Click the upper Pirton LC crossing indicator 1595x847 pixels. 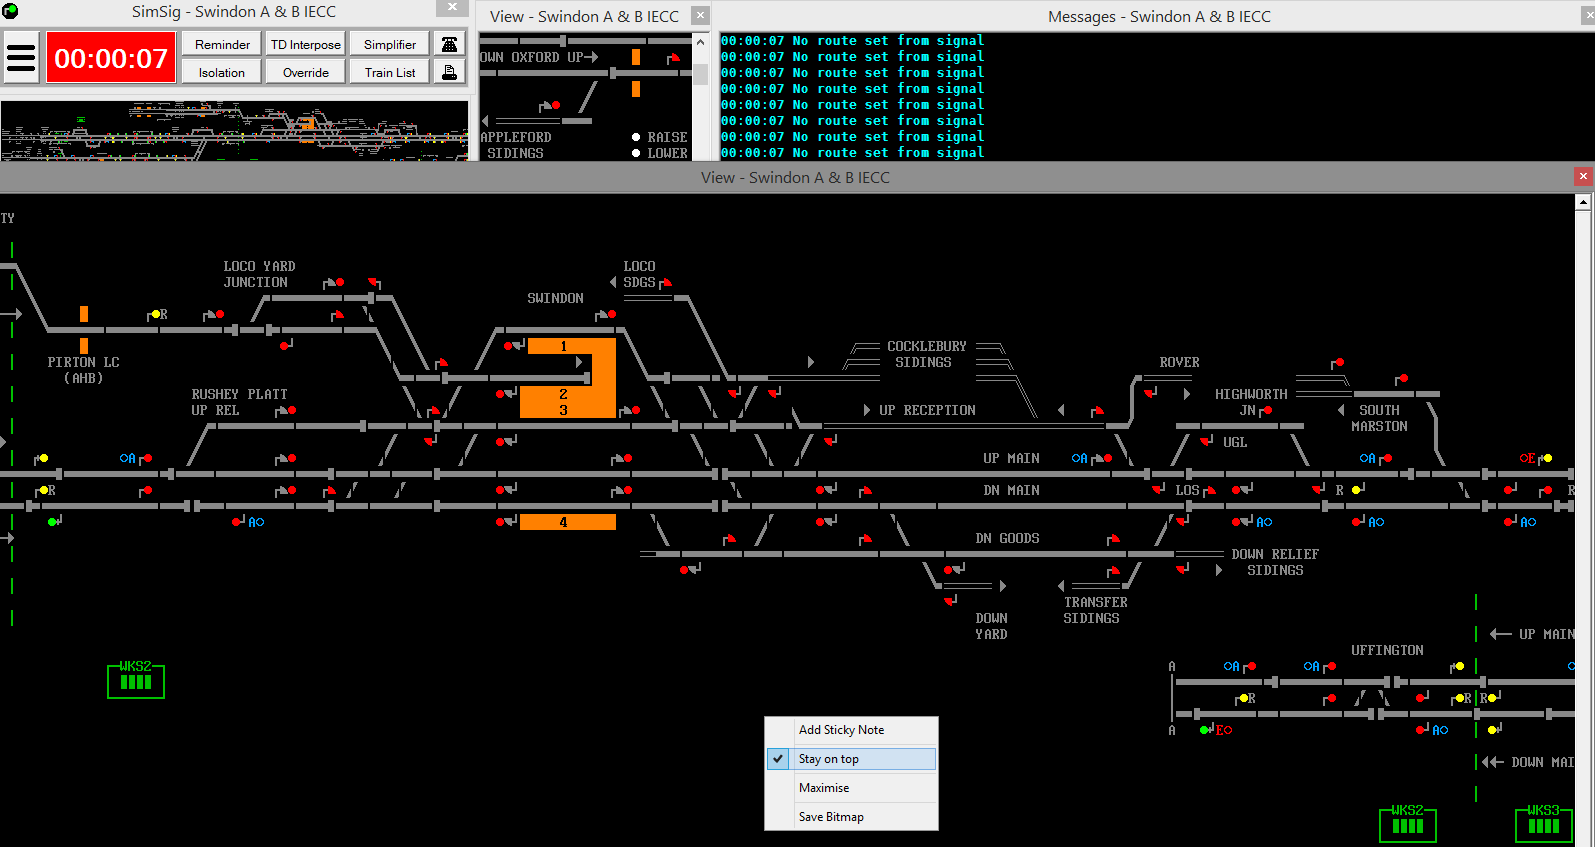[84, 314]
